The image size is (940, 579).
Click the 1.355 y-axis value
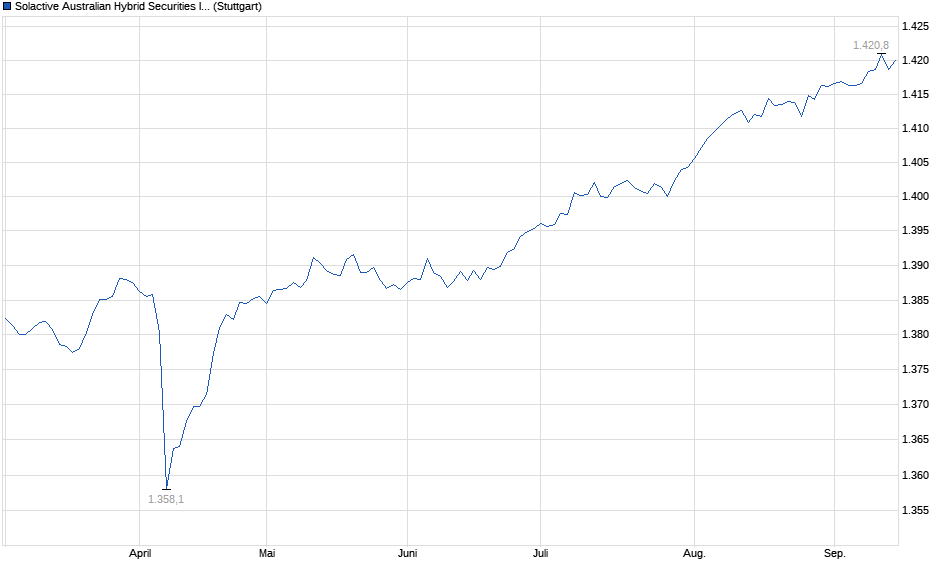pos(915,511)
